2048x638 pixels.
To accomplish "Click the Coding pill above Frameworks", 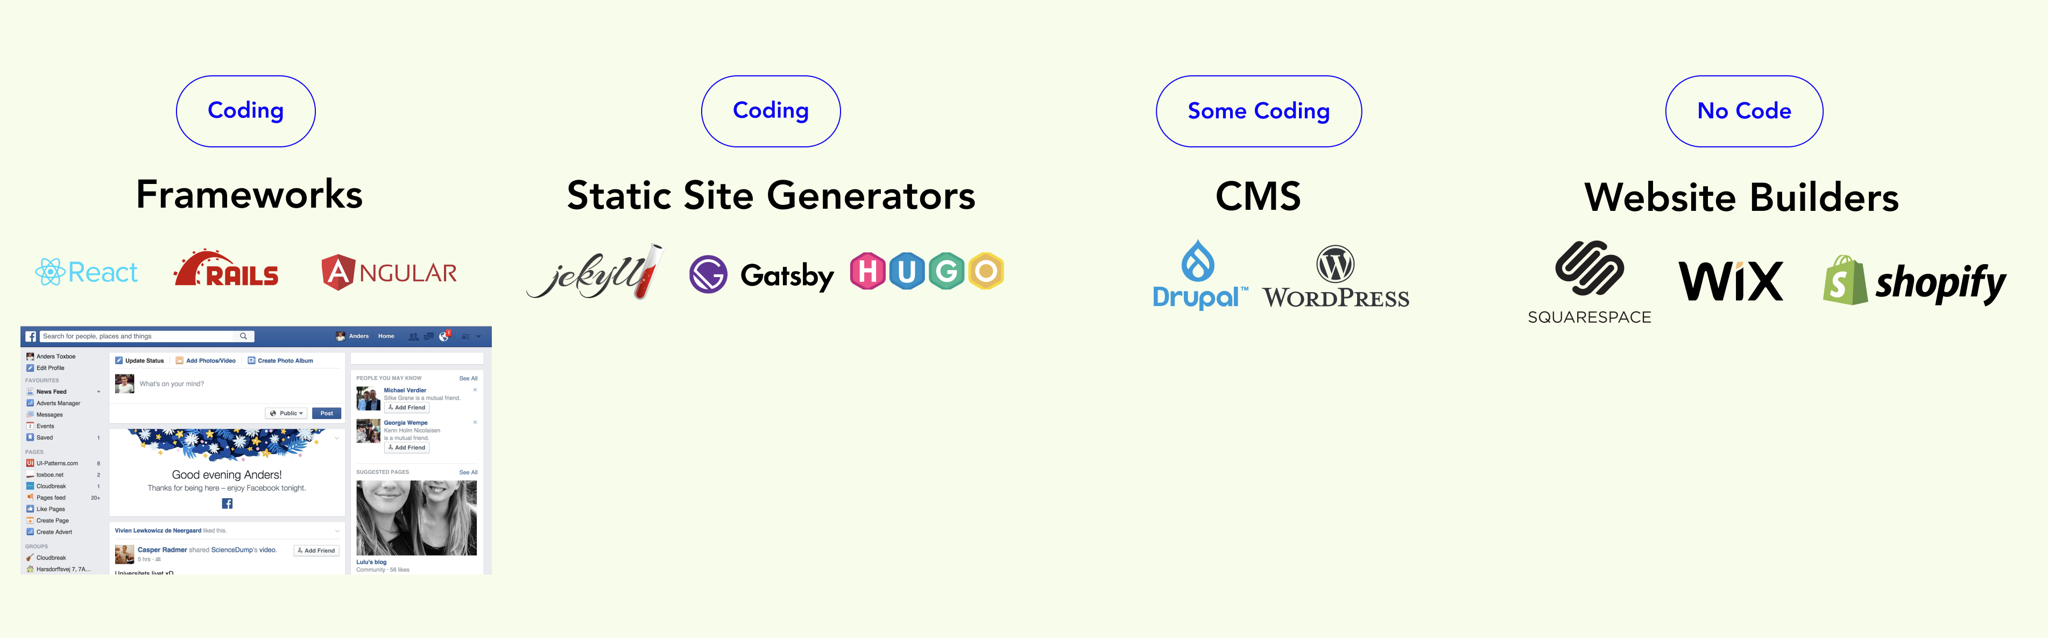I will (246, 111).
